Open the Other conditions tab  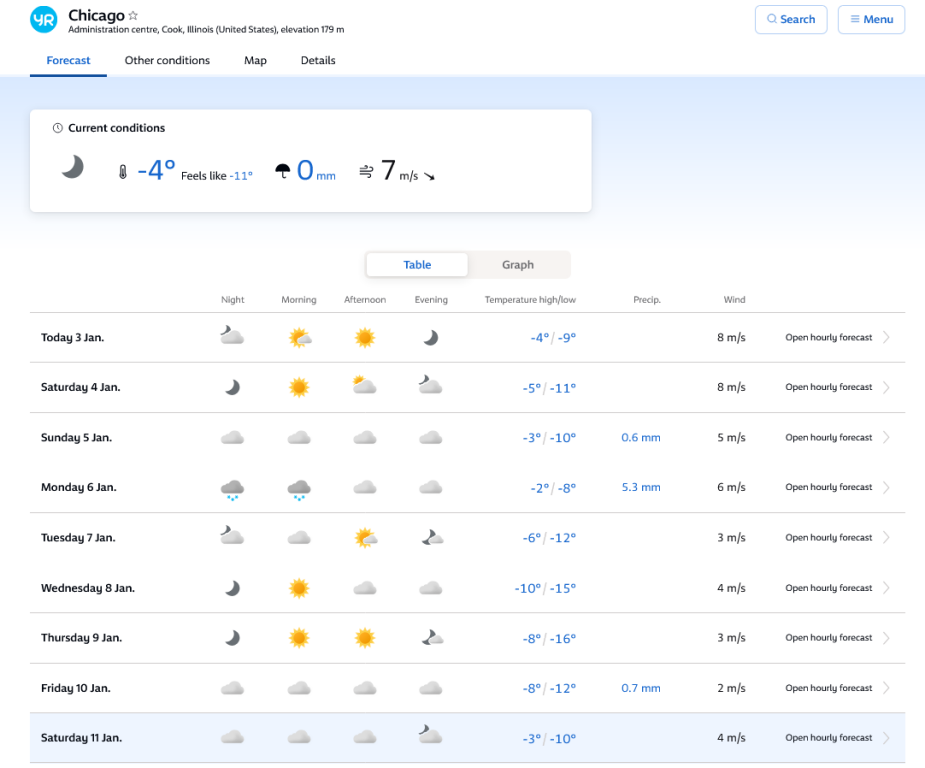click(x=167, y=61)
